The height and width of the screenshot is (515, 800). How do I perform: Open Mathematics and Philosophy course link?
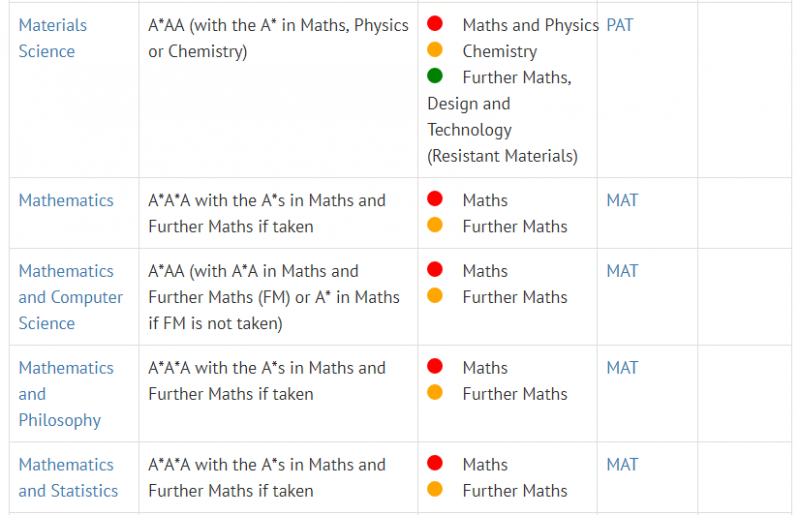(66, 394)
